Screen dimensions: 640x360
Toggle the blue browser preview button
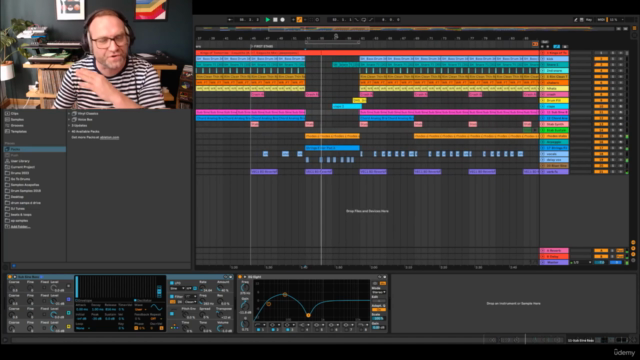point(13,266)
